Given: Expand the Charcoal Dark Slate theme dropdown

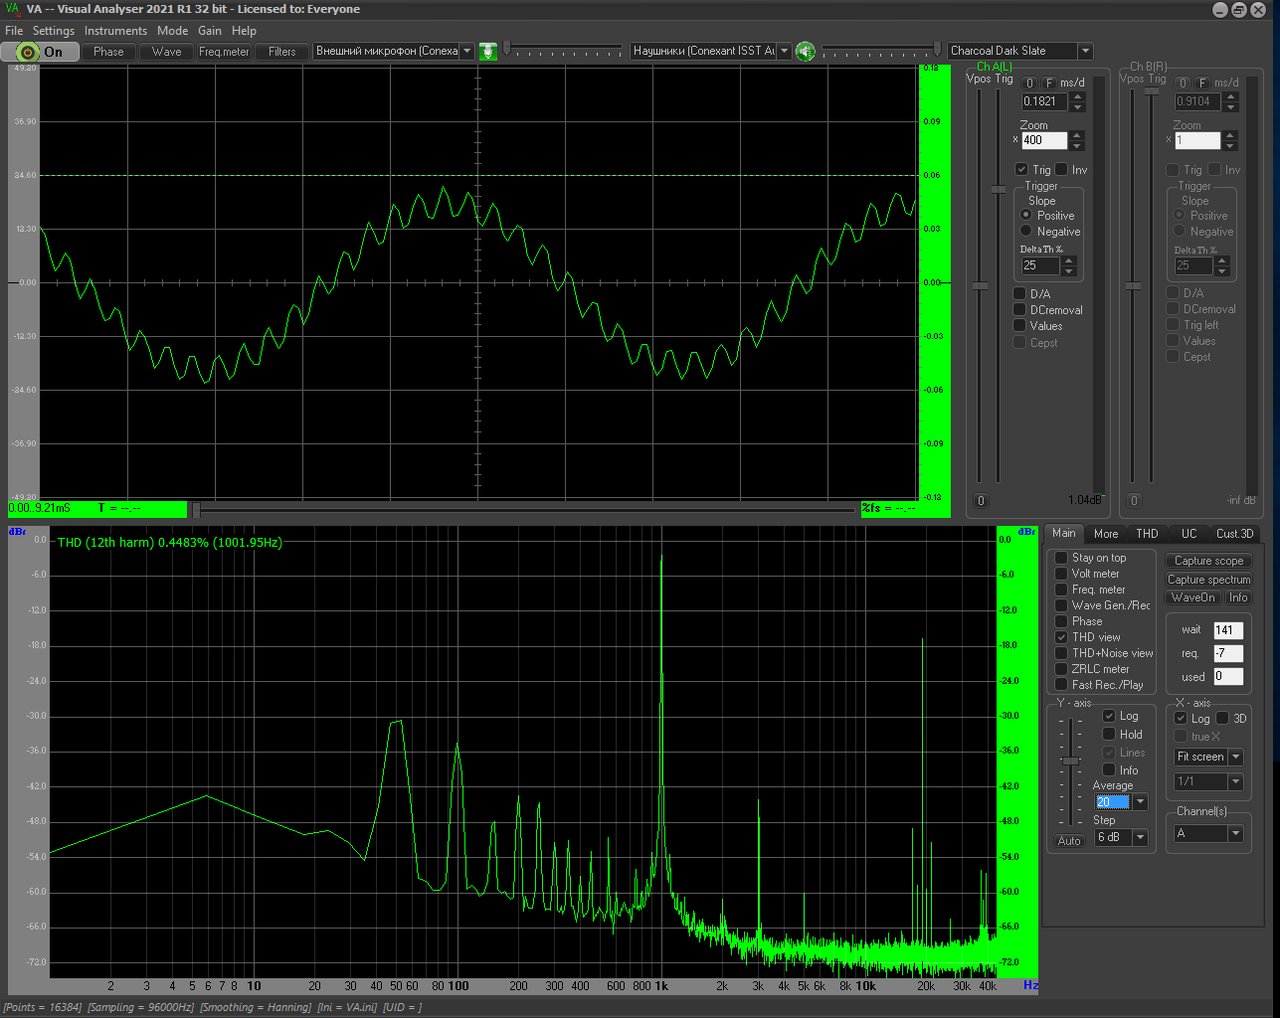Looking at the screenshot, I should click(x=1085, y=51).
